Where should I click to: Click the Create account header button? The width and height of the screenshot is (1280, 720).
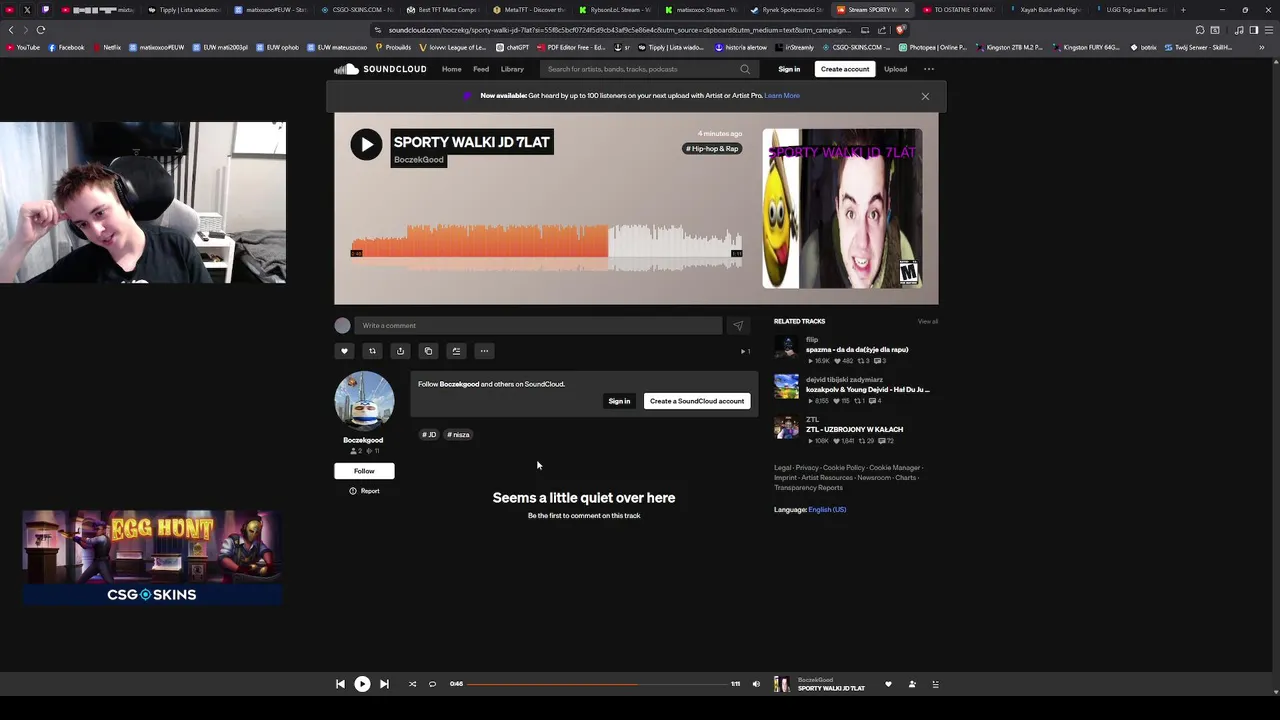(x=845, y=69)
